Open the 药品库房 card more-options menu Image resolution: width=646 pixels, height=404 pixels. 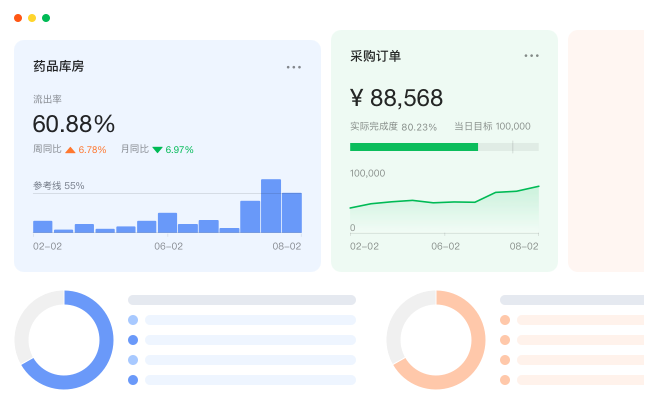[294, 67]
